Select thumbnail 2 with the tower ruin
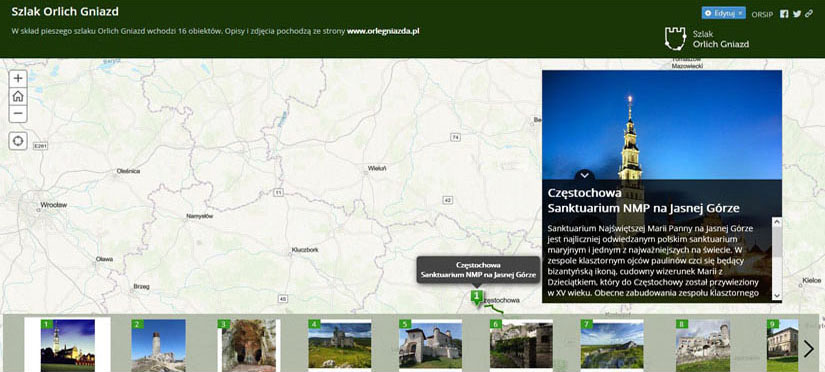The height and width of the screenshot is (372, 825). coord(158,345)
